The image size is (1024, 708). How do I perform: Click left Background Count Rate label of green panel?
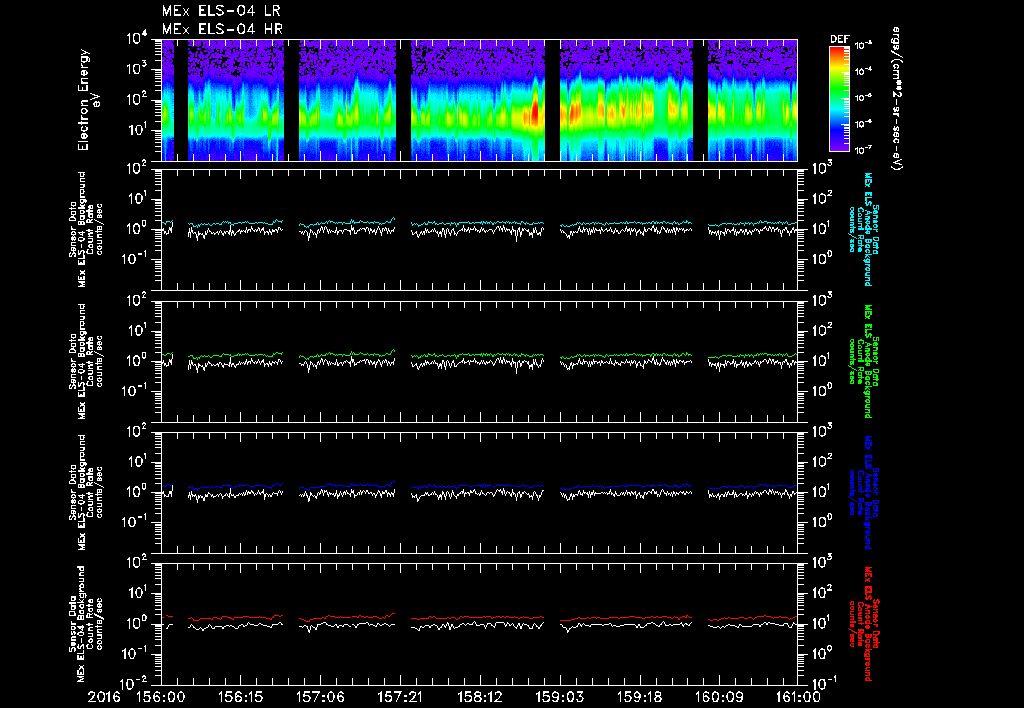click(86, 361)
